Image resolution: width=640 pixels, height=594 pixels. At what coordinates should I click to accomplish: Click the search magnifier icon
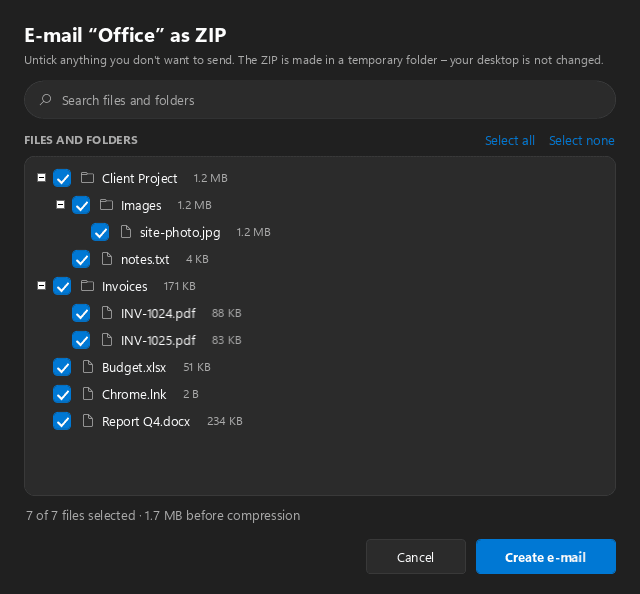(x=45, y=100)
